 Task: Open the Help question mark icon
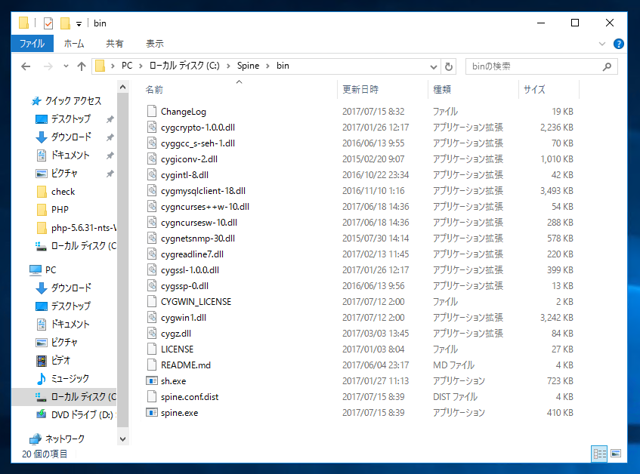(x=618, y=44)
